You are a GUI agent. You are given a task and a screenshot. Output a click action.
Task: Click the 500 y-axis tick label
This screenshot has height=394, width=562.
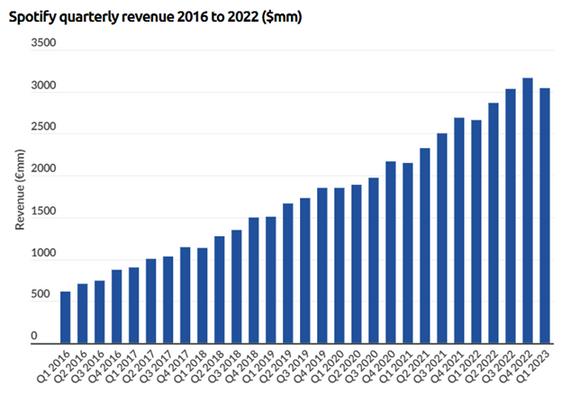coord(41,294)
